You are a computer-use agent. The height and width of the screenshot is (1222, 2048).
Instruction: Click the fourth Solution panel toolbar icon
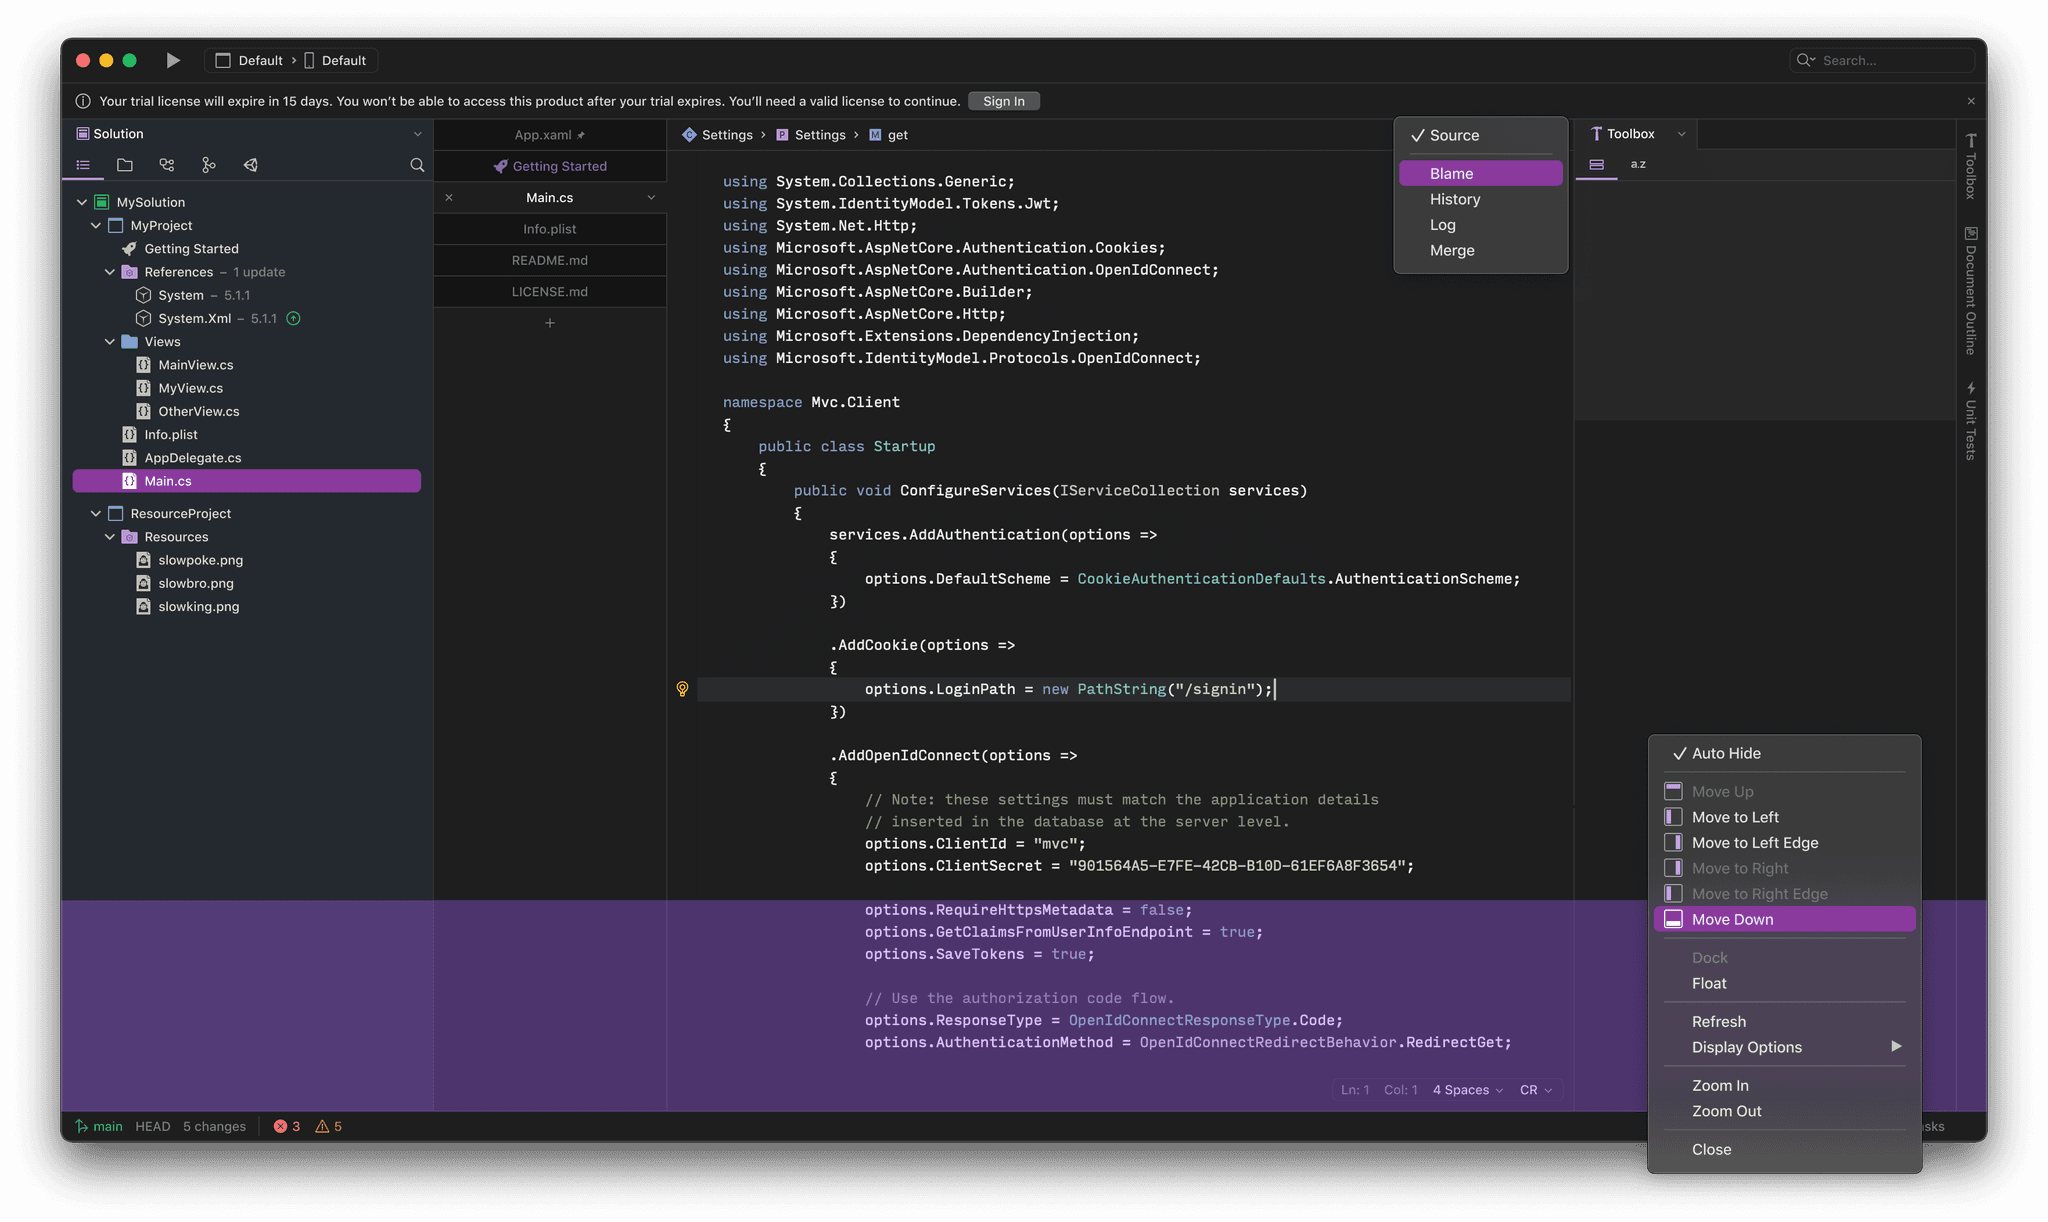click(x=208, y=165)
